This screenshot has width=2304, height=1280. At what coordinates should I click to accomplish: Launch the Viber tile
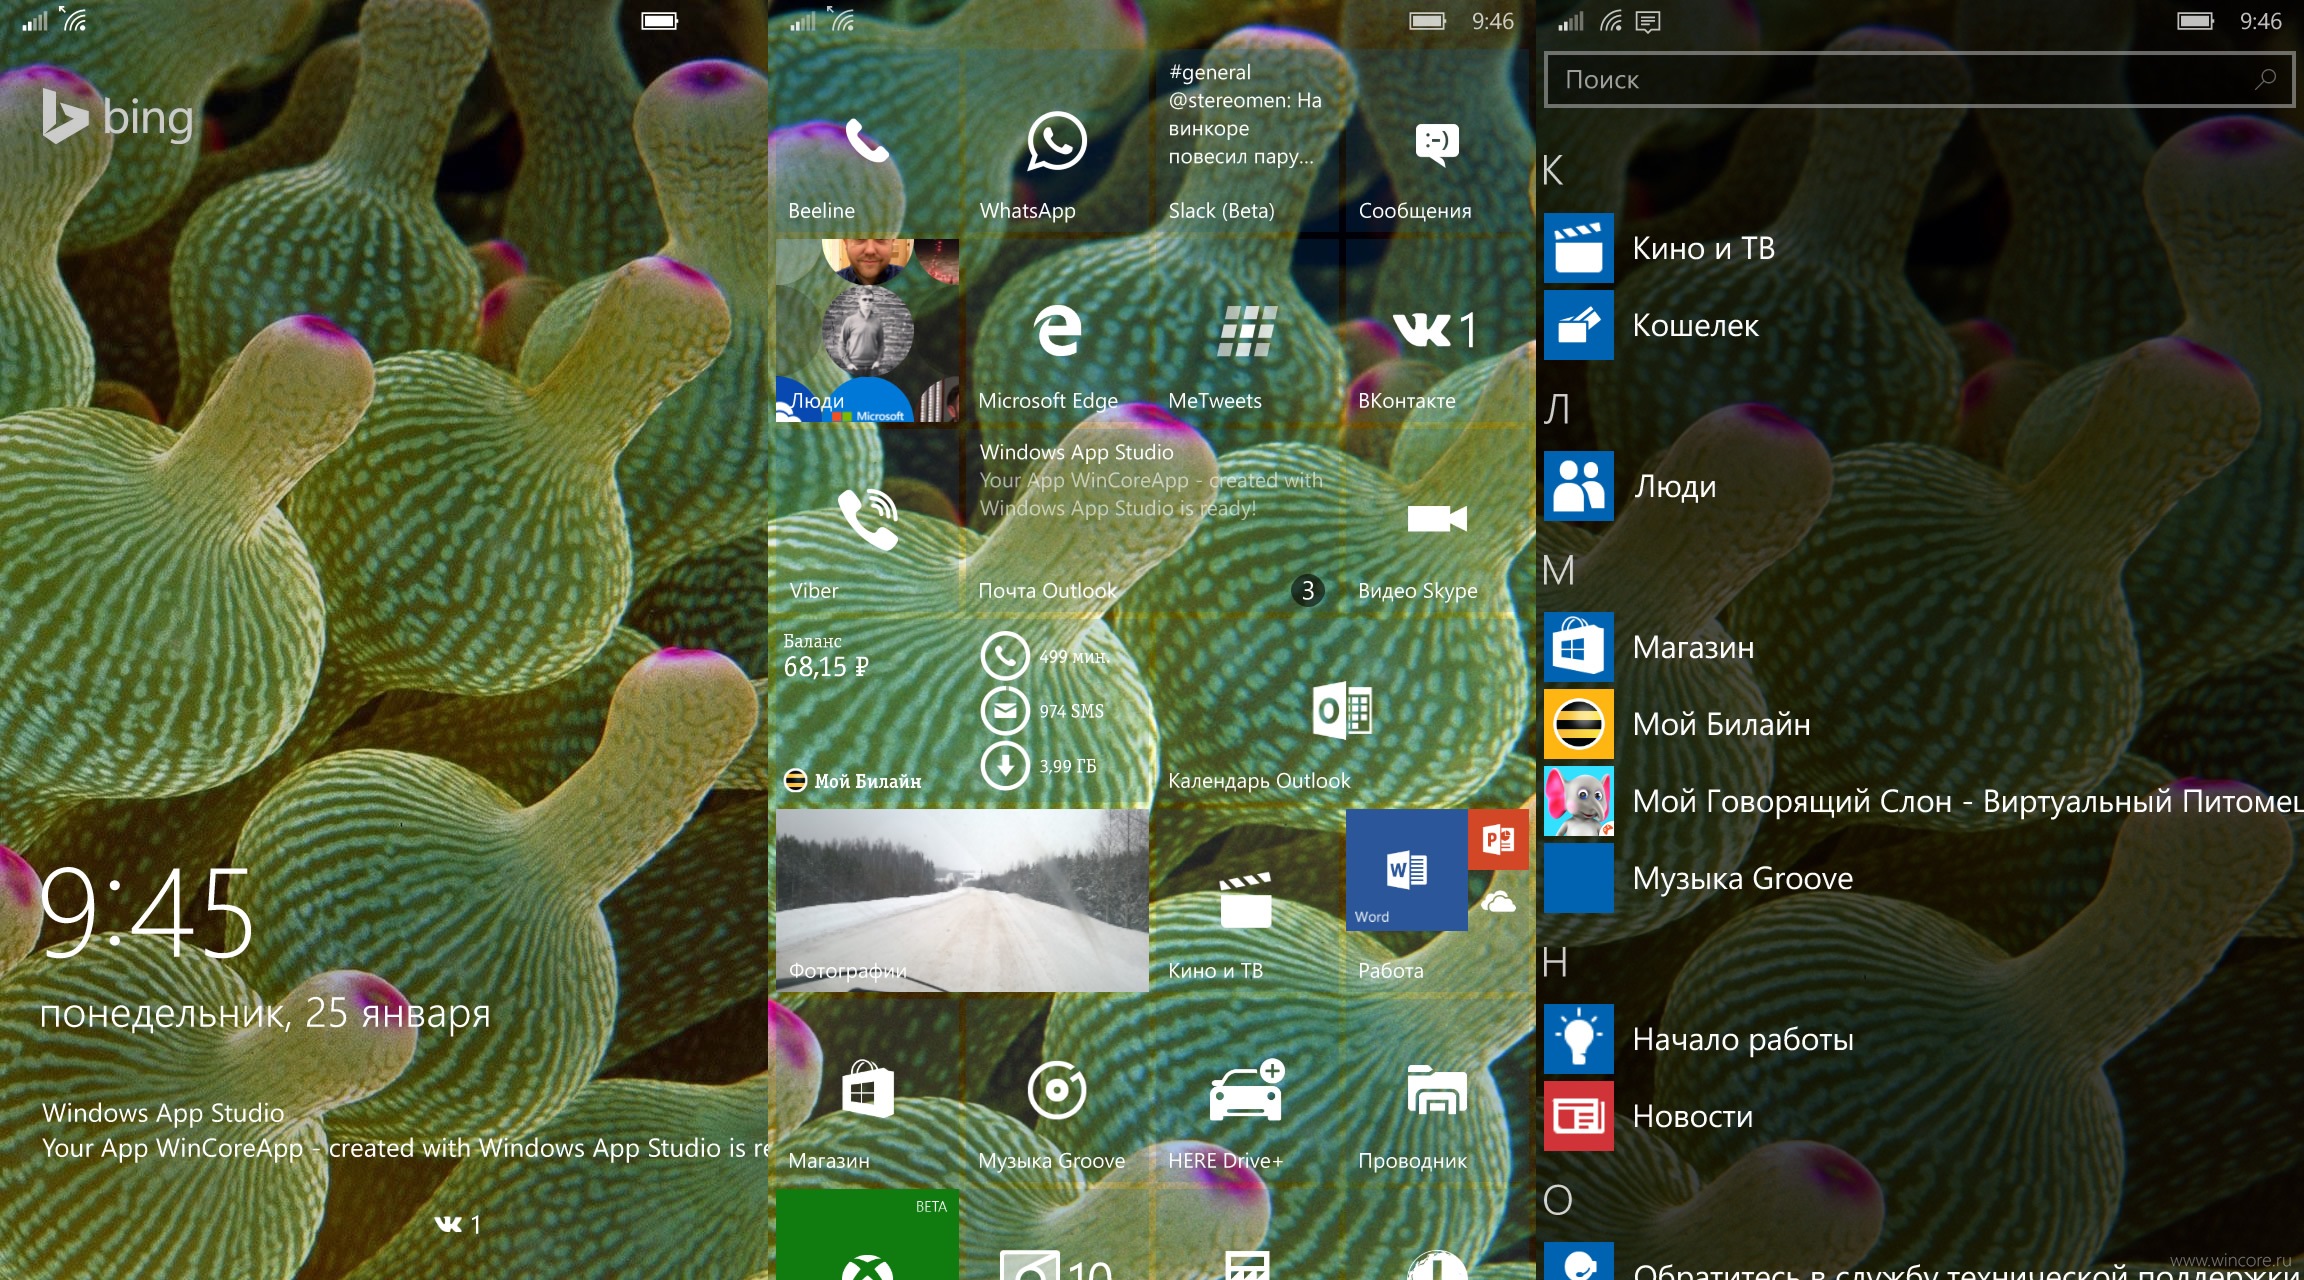click(x=867, y=521)
